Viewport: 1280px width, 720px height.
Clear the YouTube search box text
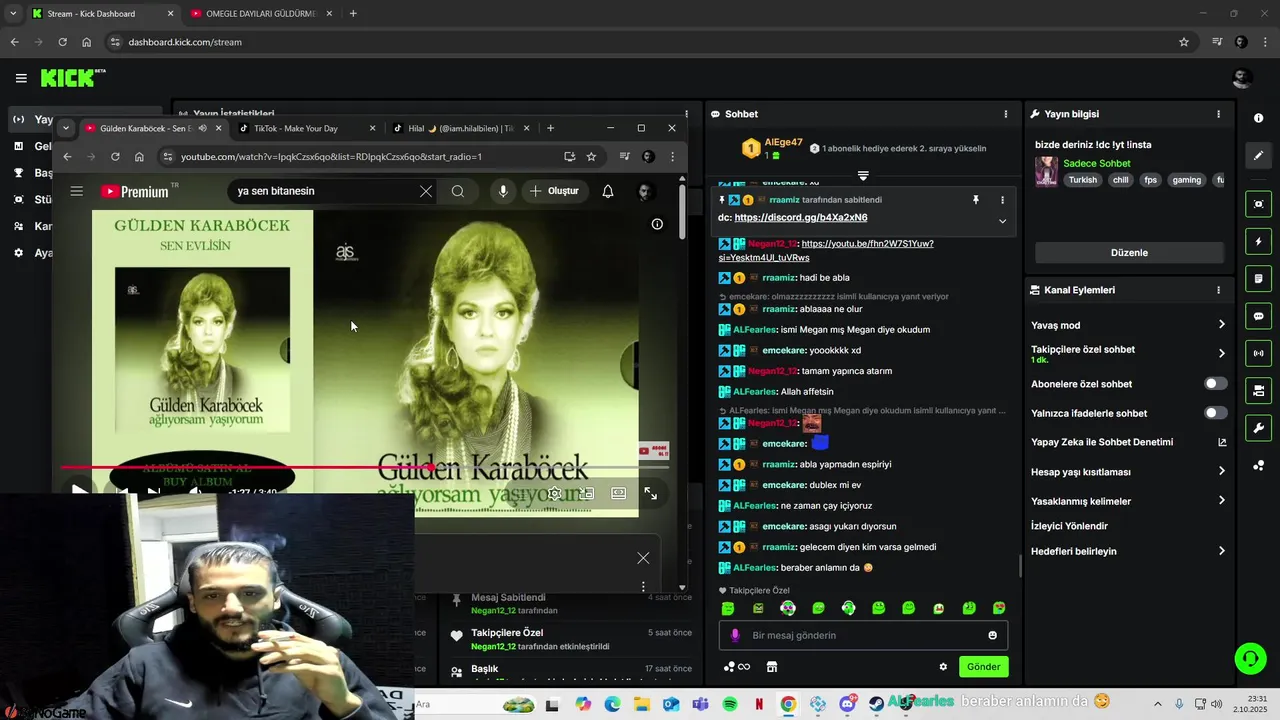pos(426,191)
